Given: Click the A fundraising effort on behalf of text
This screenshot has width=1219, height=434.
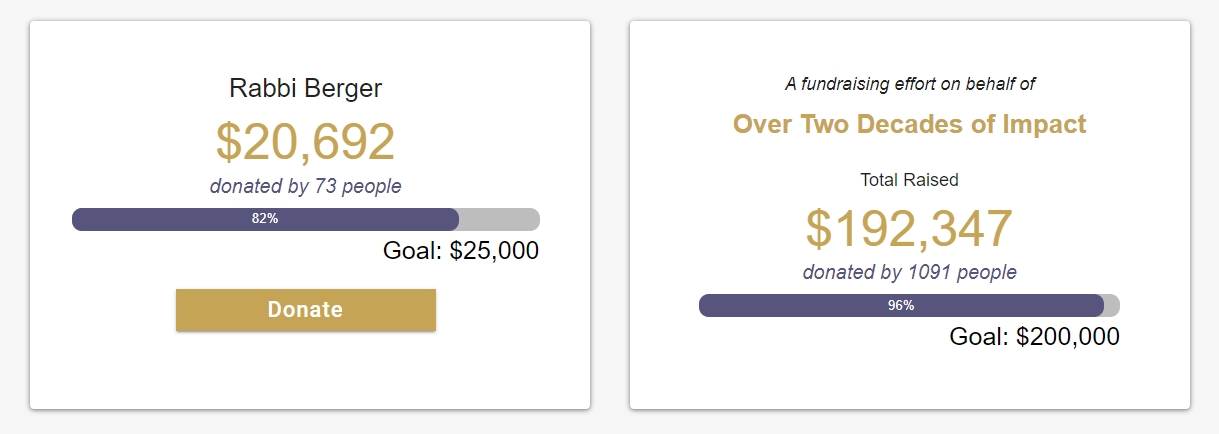Looking at the screenshot, I should tap(909, 84).
